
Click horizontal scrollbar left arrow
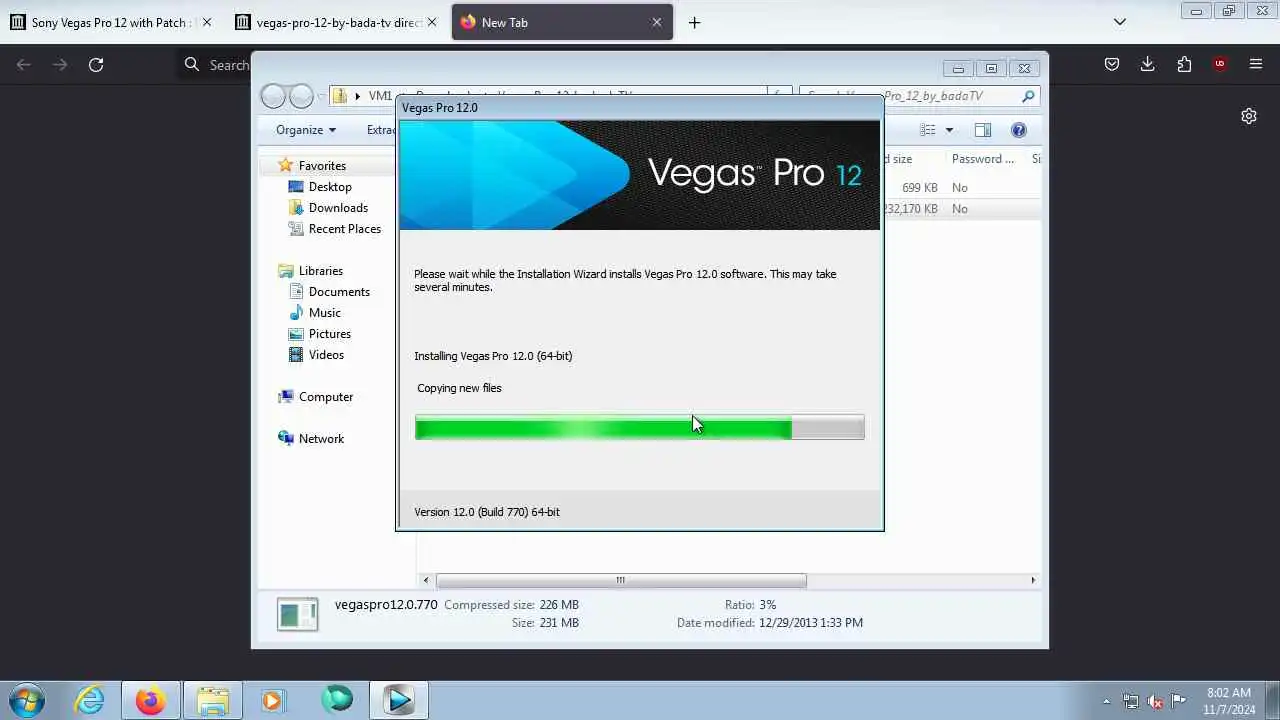426,580
